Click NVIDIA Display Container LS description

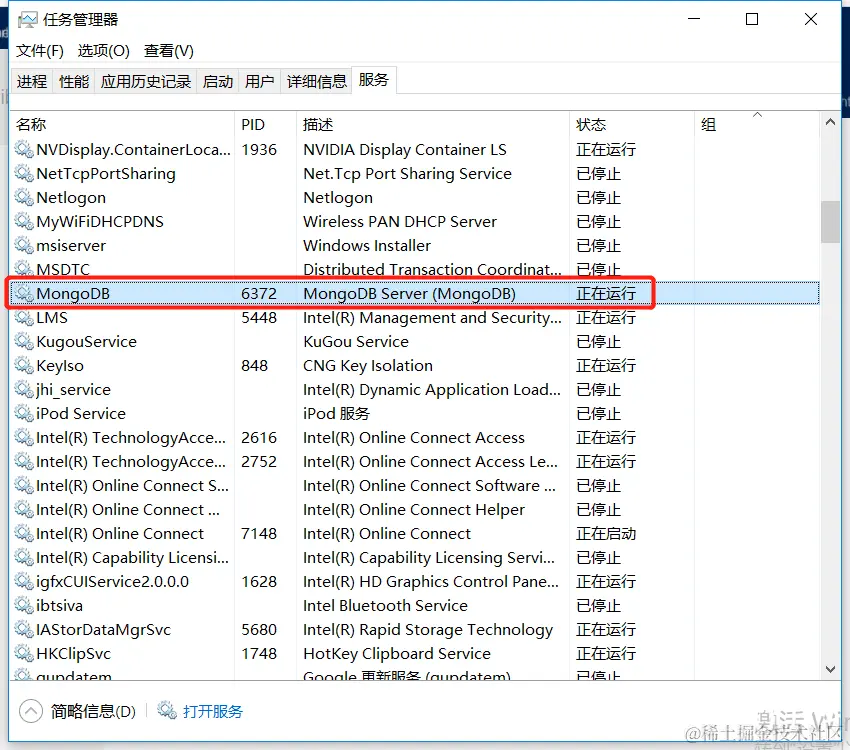[x=404, y=150]
